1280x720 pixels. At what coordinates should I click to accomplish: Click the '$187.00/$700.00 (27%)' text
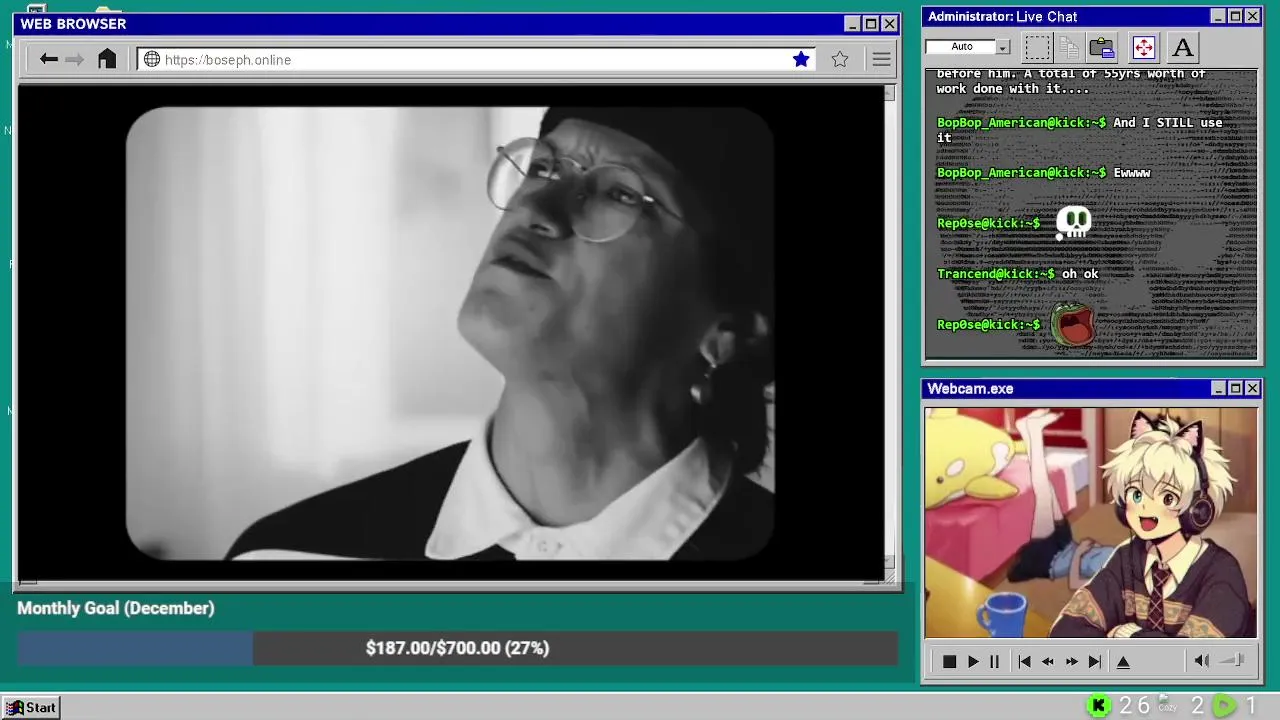click(x=457, y=648)
